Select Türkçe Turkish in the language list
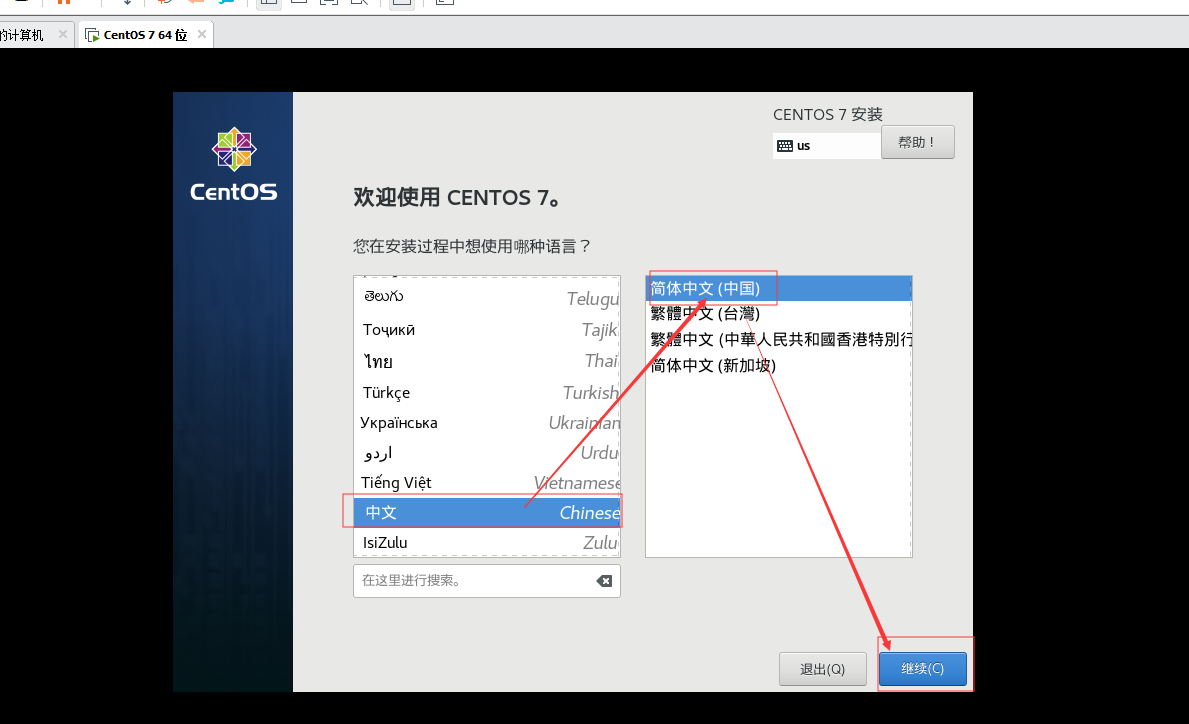The image size is (1189, 724). click(x=487, y=393)
